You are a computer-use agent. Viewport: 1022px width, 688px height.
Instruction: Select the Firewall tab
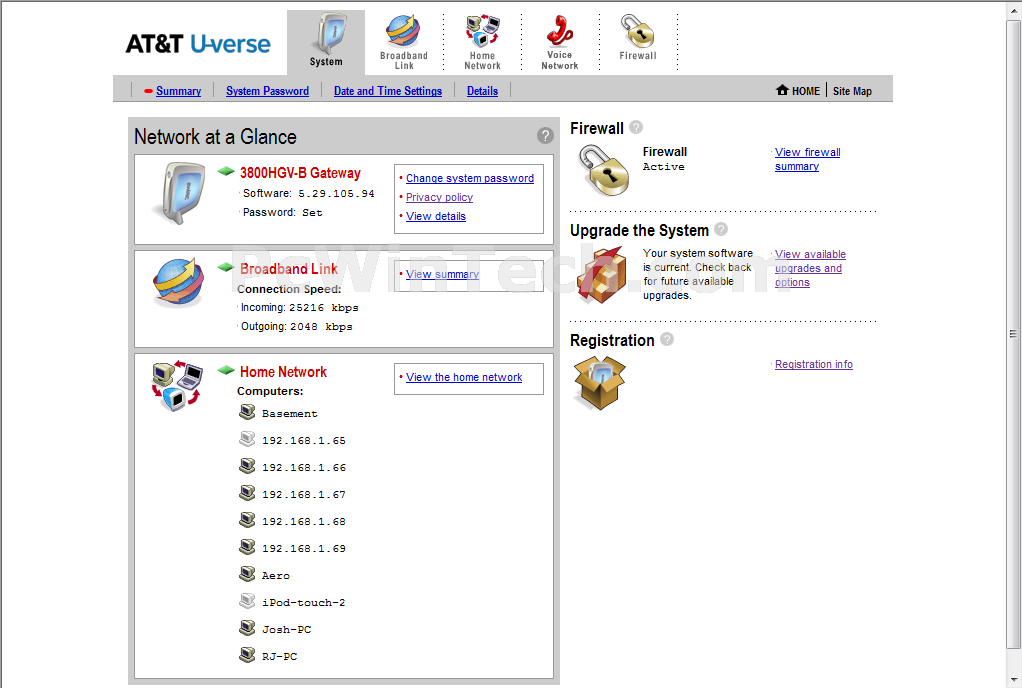(638, 38)
